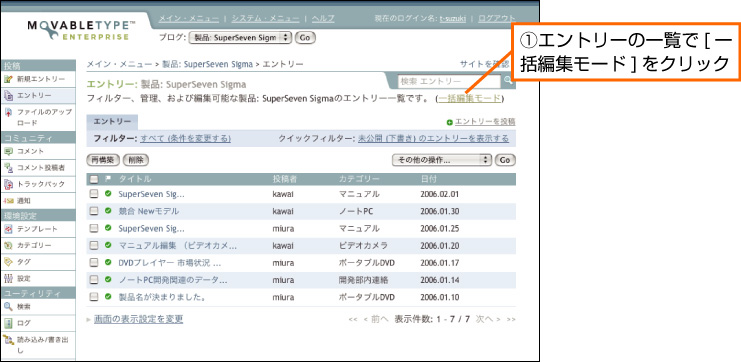741x362 pixels.
Task: Check the 競合 Newモデル entry checkbox
Action: [94, 211]
